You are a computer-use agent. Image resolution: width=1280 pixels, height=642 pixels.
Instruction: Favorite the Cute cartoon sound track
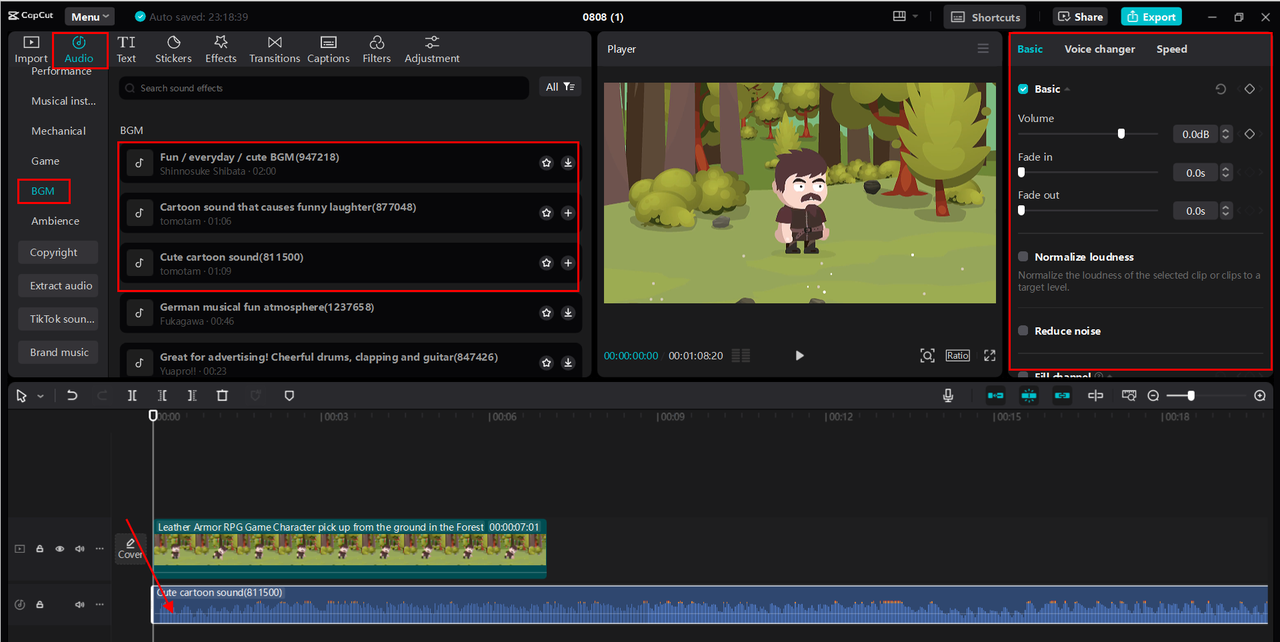546,263
